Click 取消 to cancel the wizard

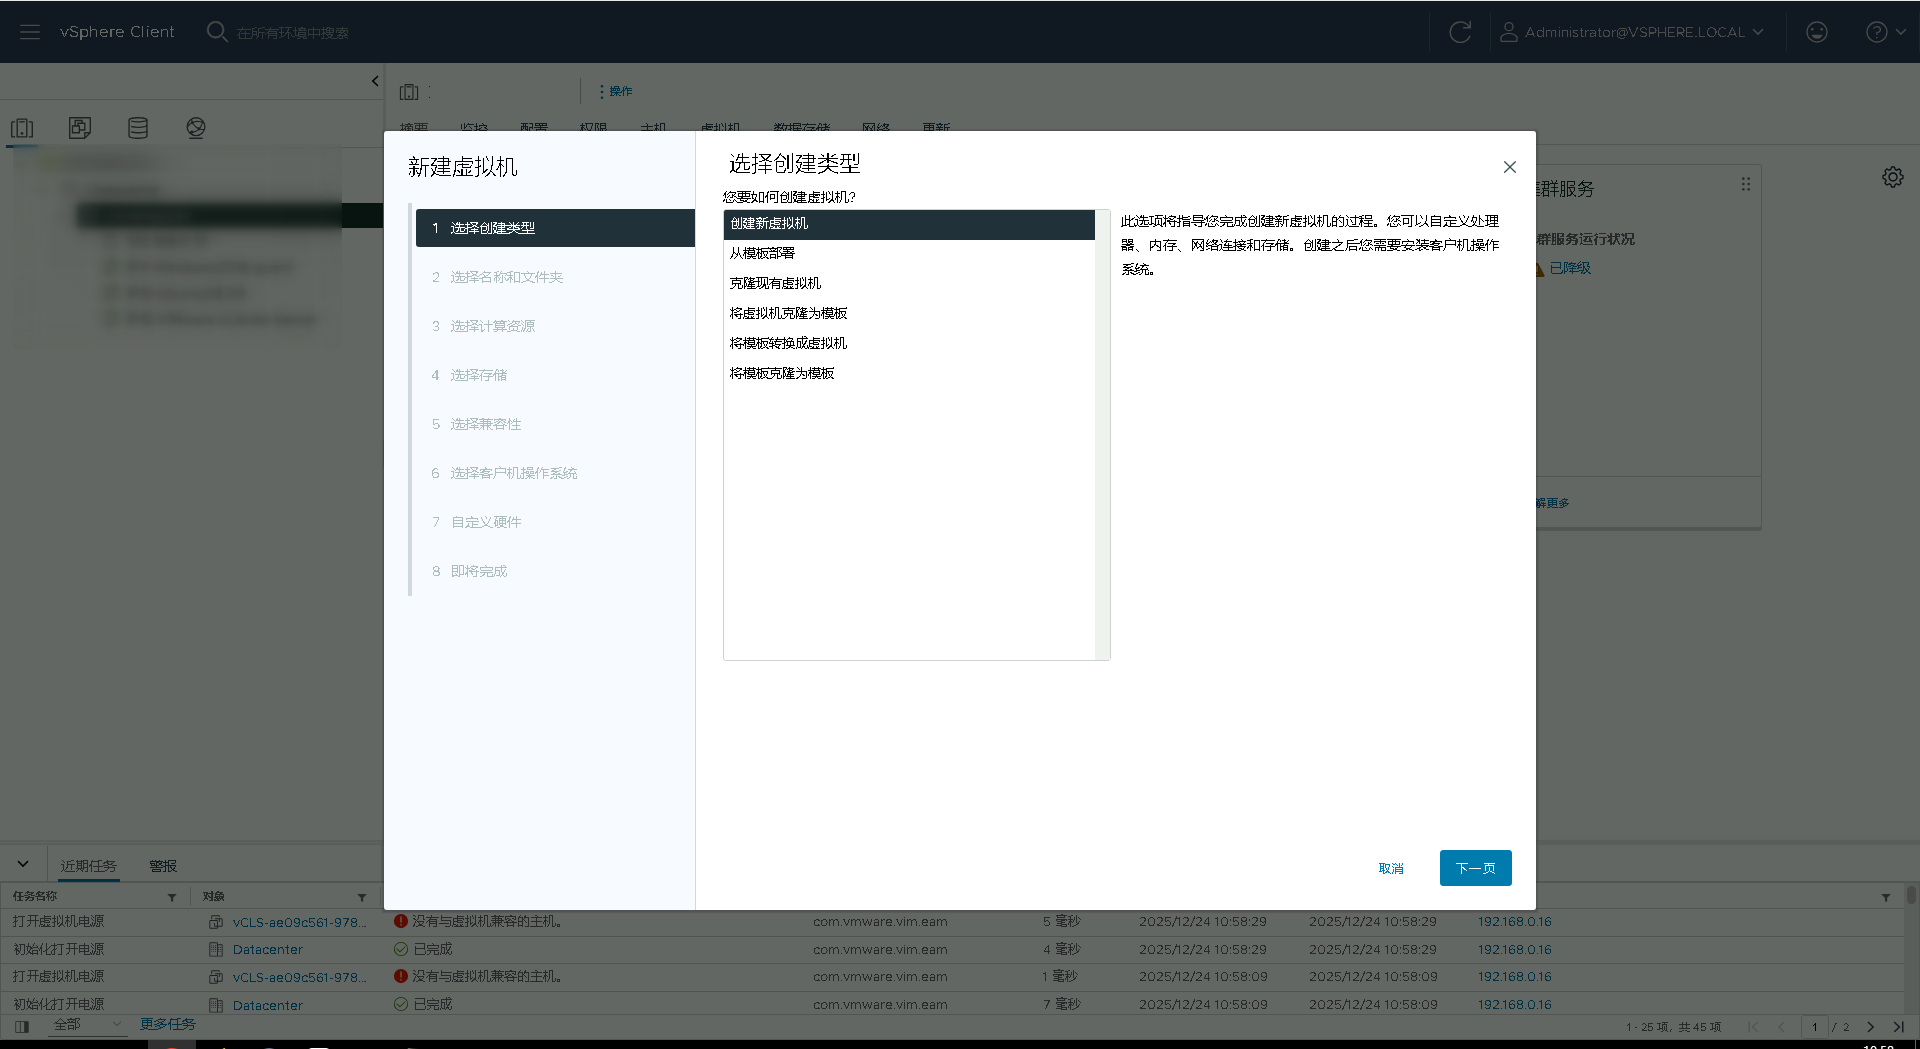pos(1391,868)
